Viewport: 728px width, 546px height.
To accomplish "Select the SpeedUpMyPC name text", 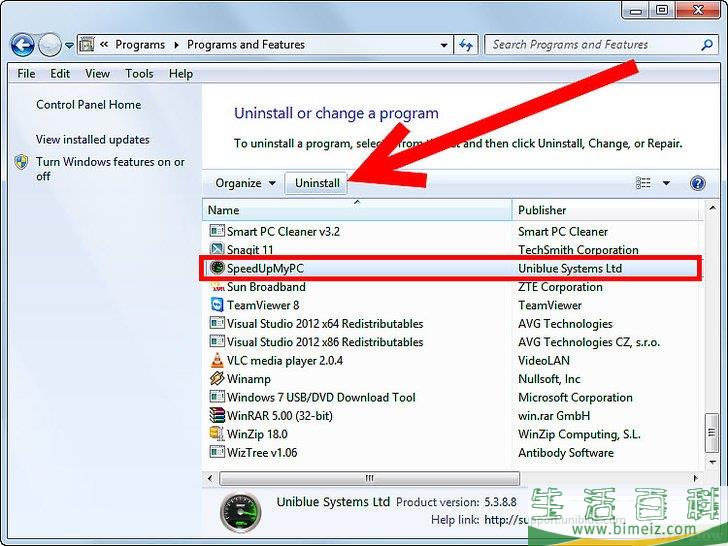I will pos(265,268).
